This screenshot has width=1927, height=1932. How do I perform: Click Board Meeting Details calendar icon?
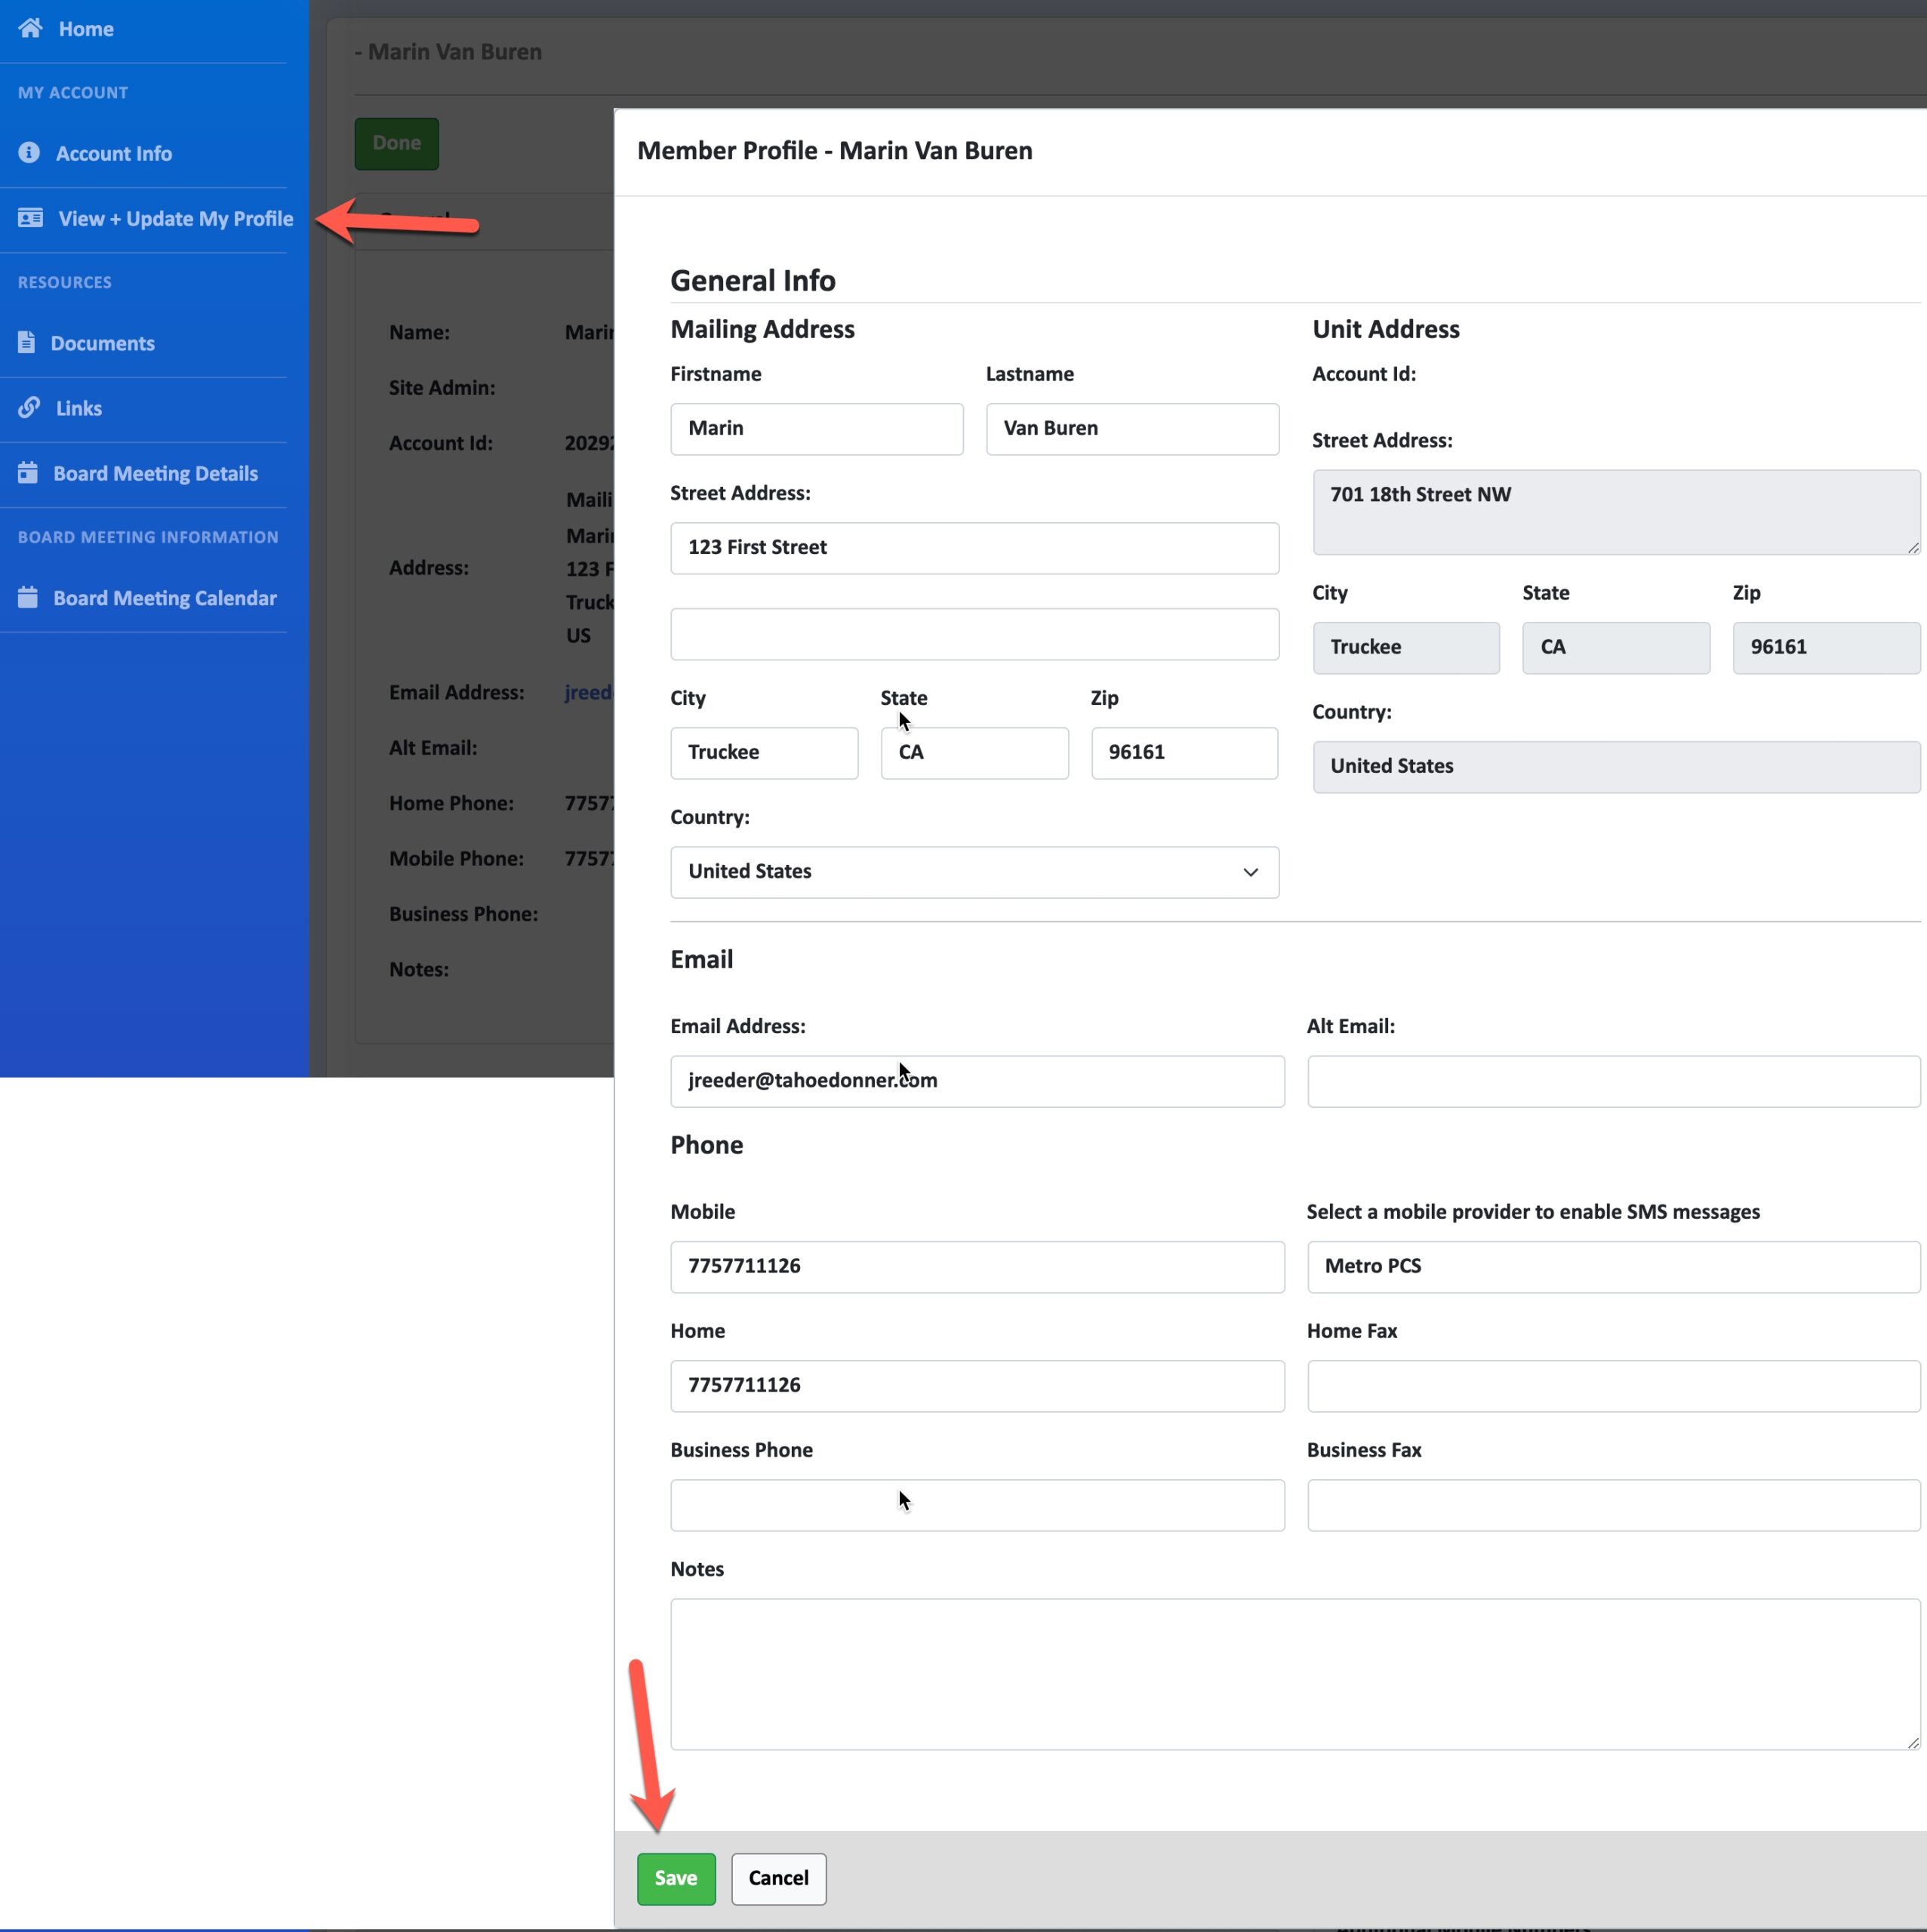pyautogui.click(x=28, y=472)
